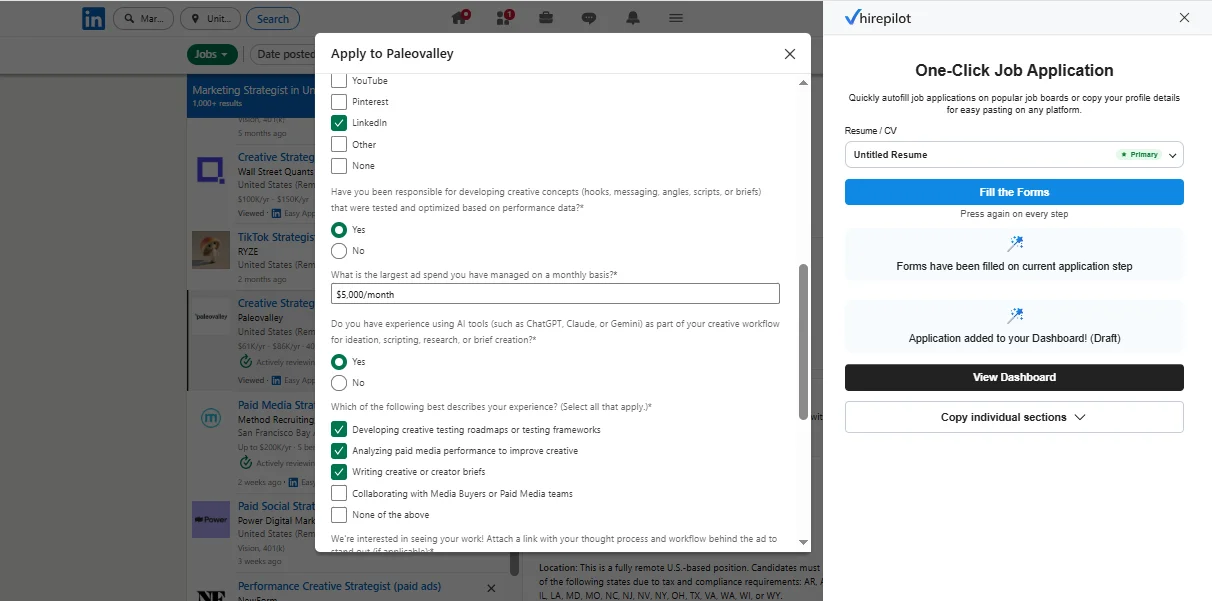Check the Other checkbox
Image resolution: width=1212 pixels, height=601 pixels.
339,145
